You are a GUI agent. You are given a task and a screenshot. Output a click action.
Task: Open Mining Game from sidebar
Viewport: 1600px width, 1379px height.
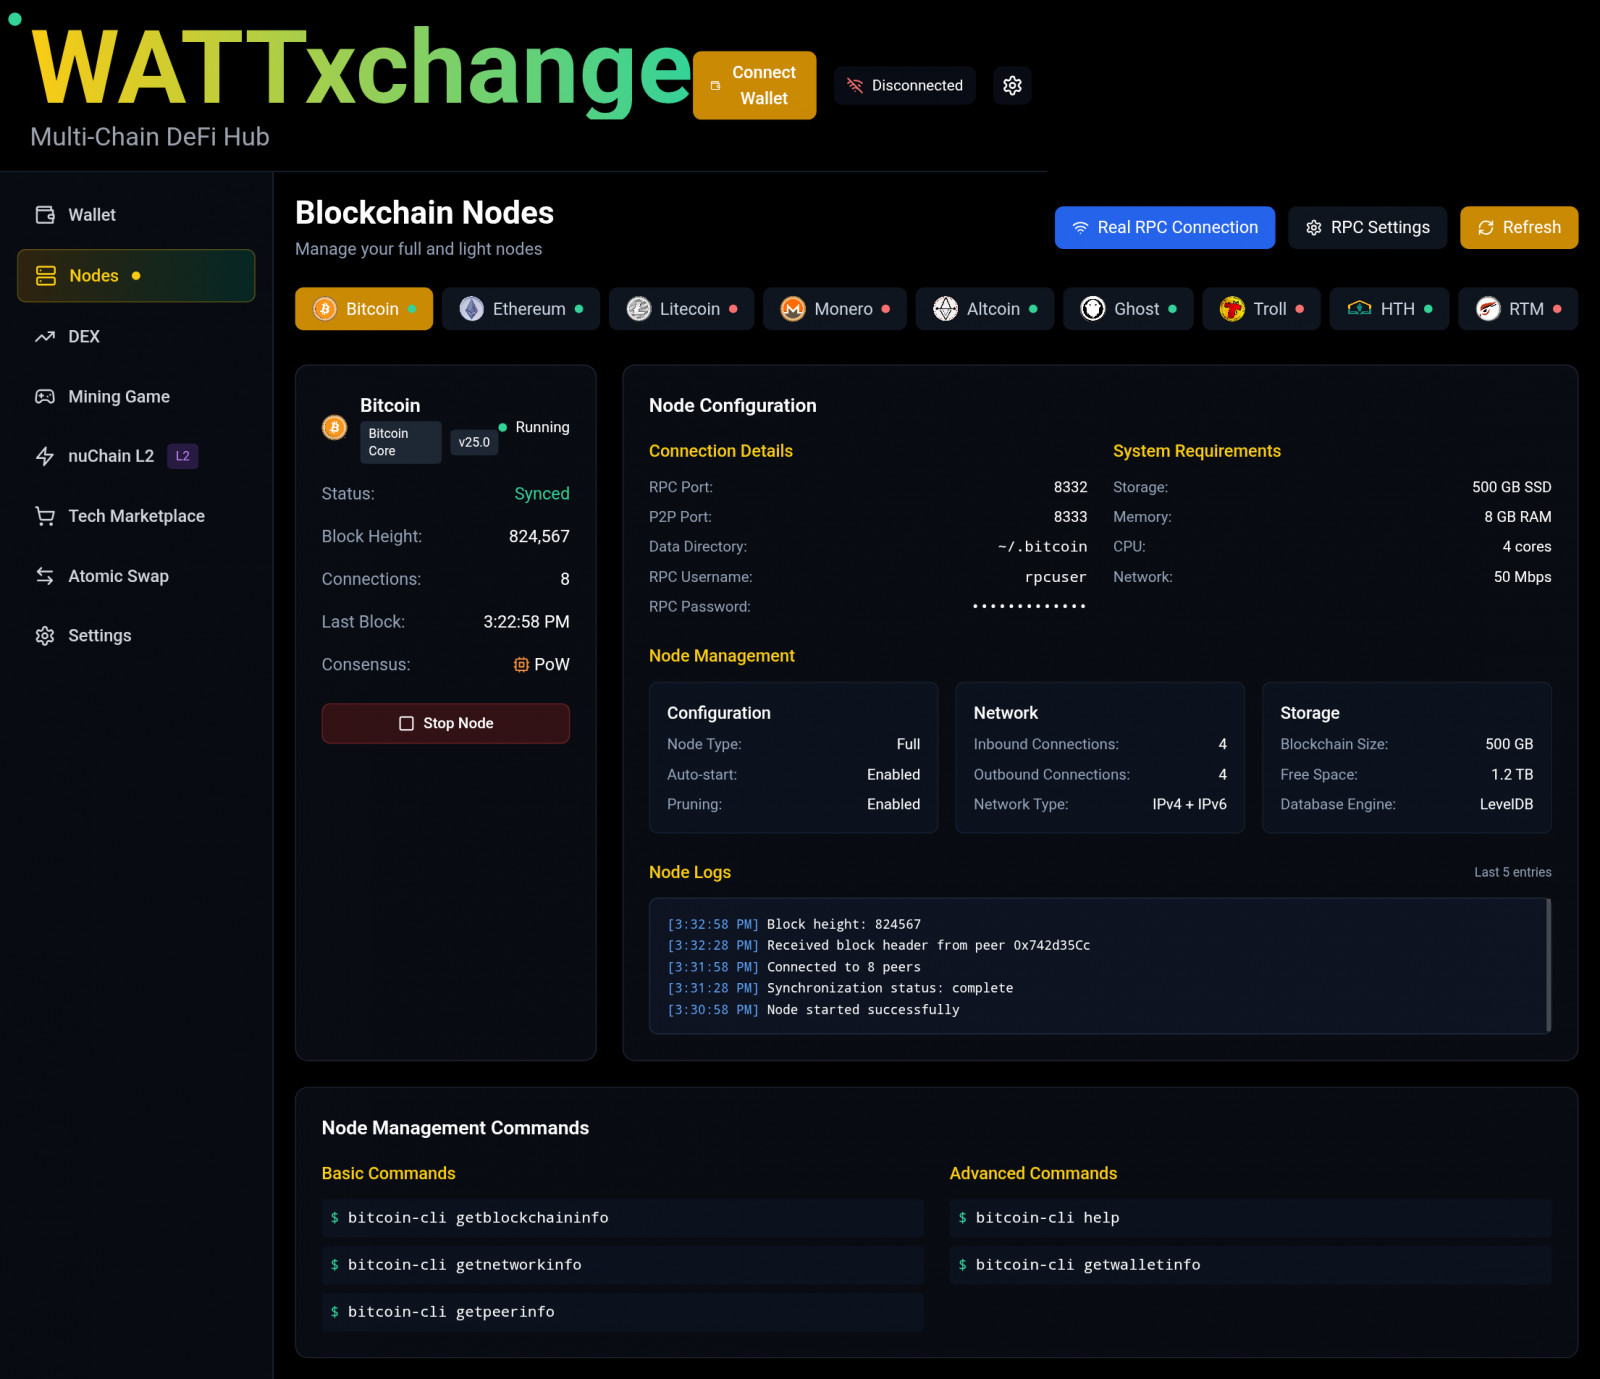118,397
